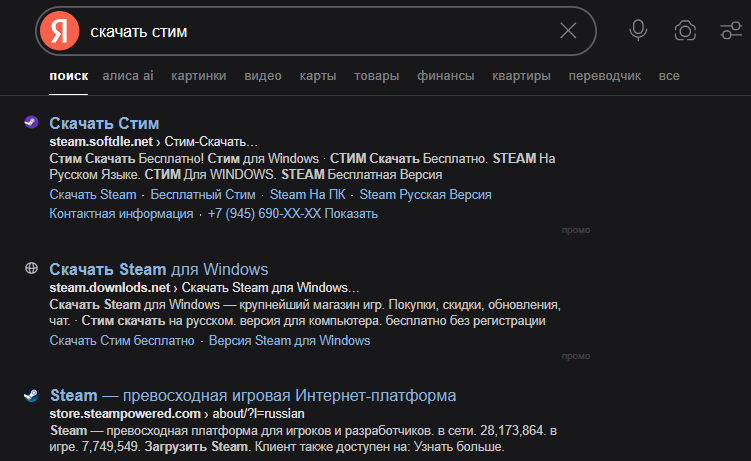Go to the 'видео' tab
The height and width of the screenshot is (461, 751).
point(263,76)
